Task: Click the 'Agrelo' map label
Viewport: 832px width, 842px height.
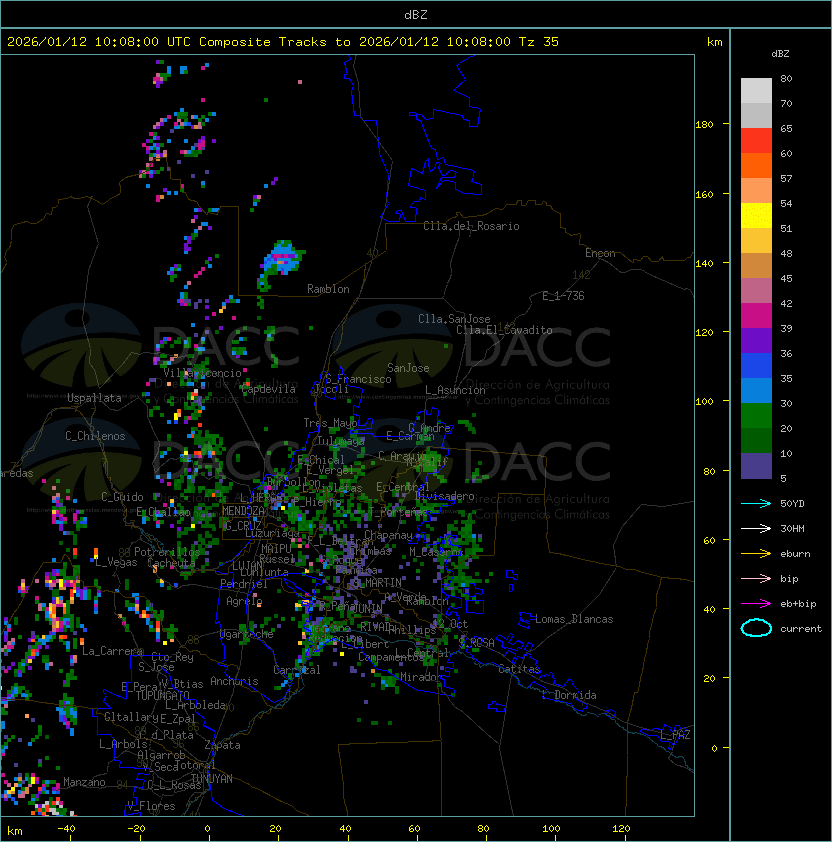Action: [x=244, y=601]
